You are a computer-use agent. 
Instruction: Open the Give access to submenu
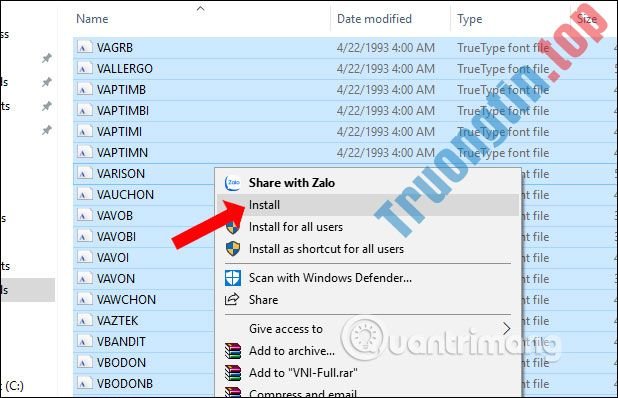pos(286,329)
